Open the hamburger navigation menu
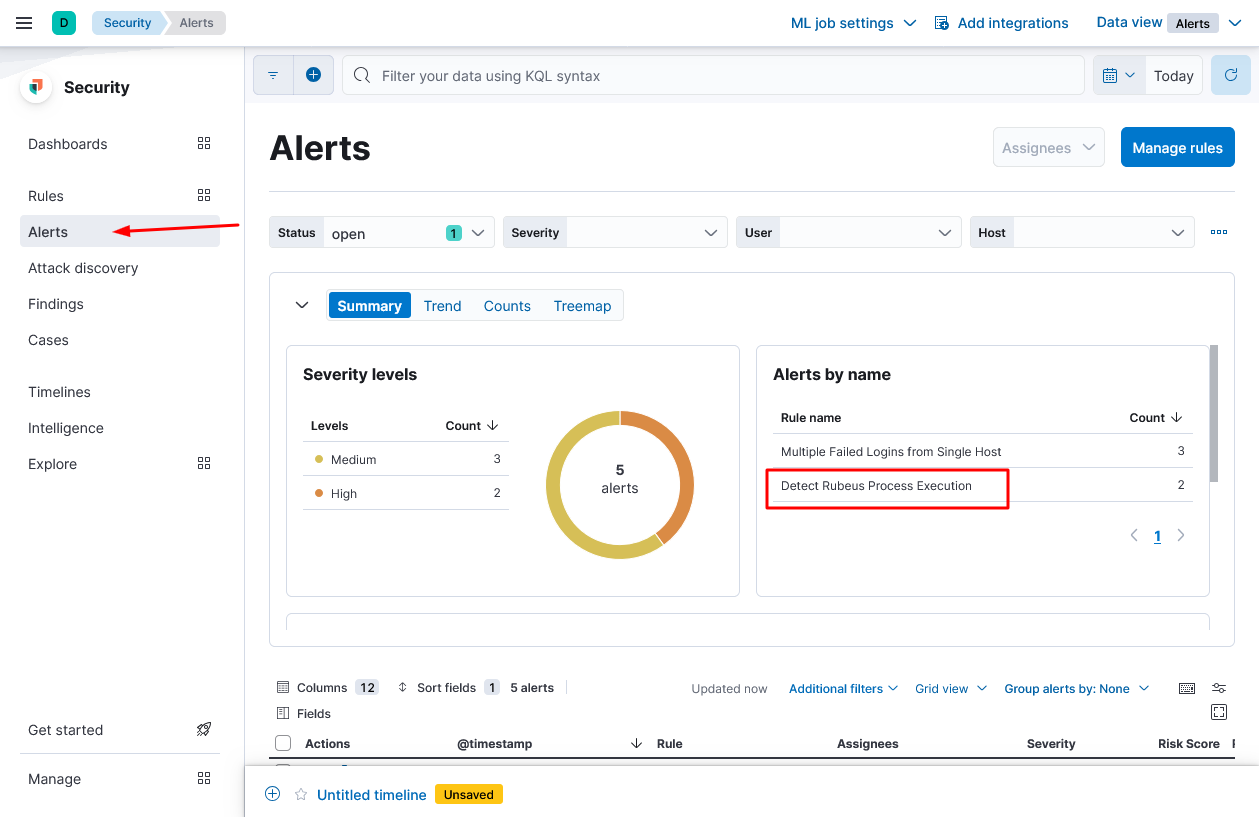Viewport: 1259px width, 817px height. pyautogui.click(x=24, y=23)
